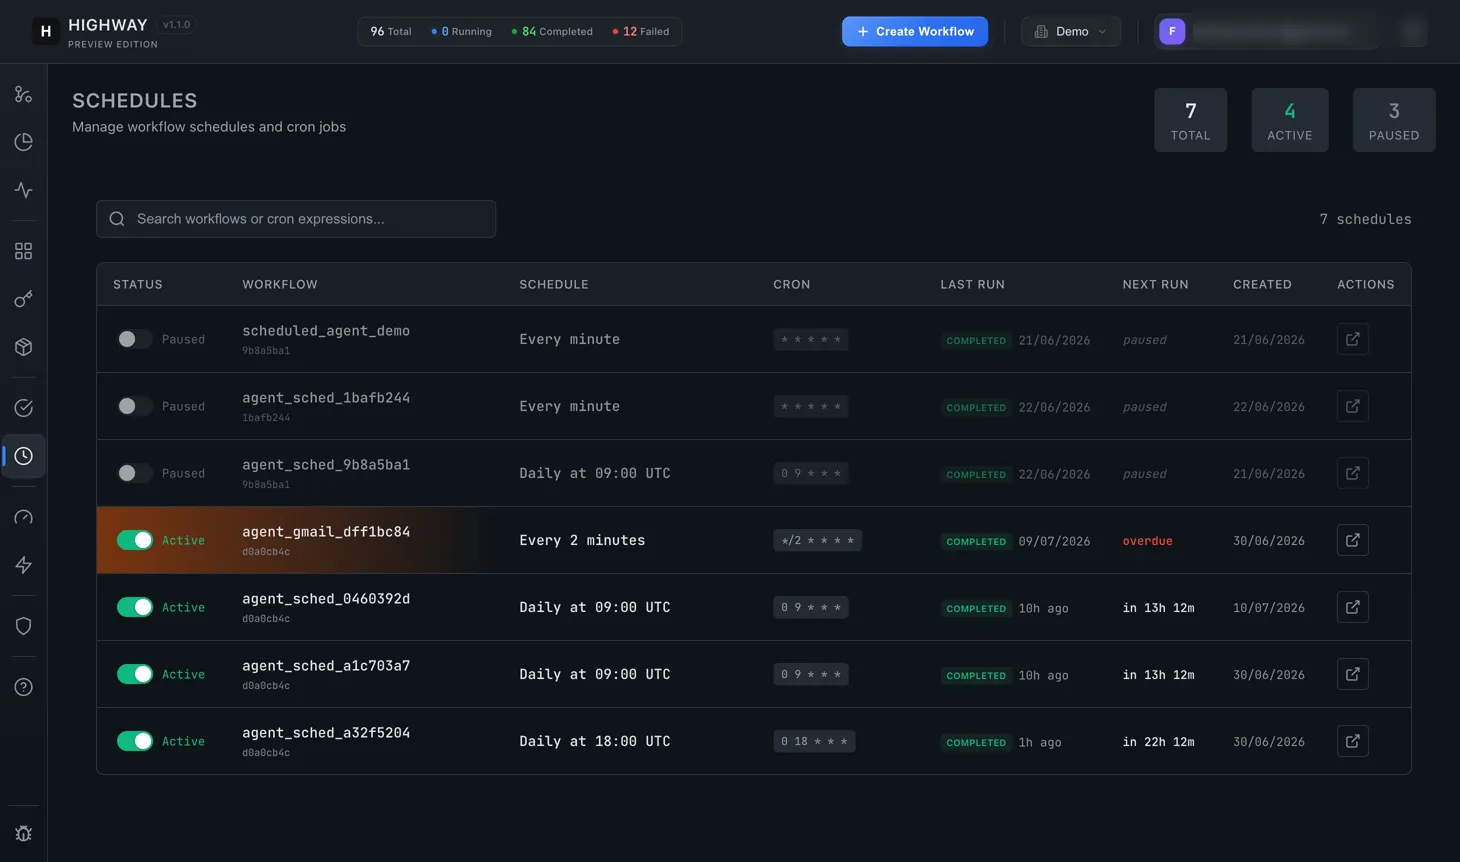
Task: Click the Workflow column header
Action: tap(280, 284)
